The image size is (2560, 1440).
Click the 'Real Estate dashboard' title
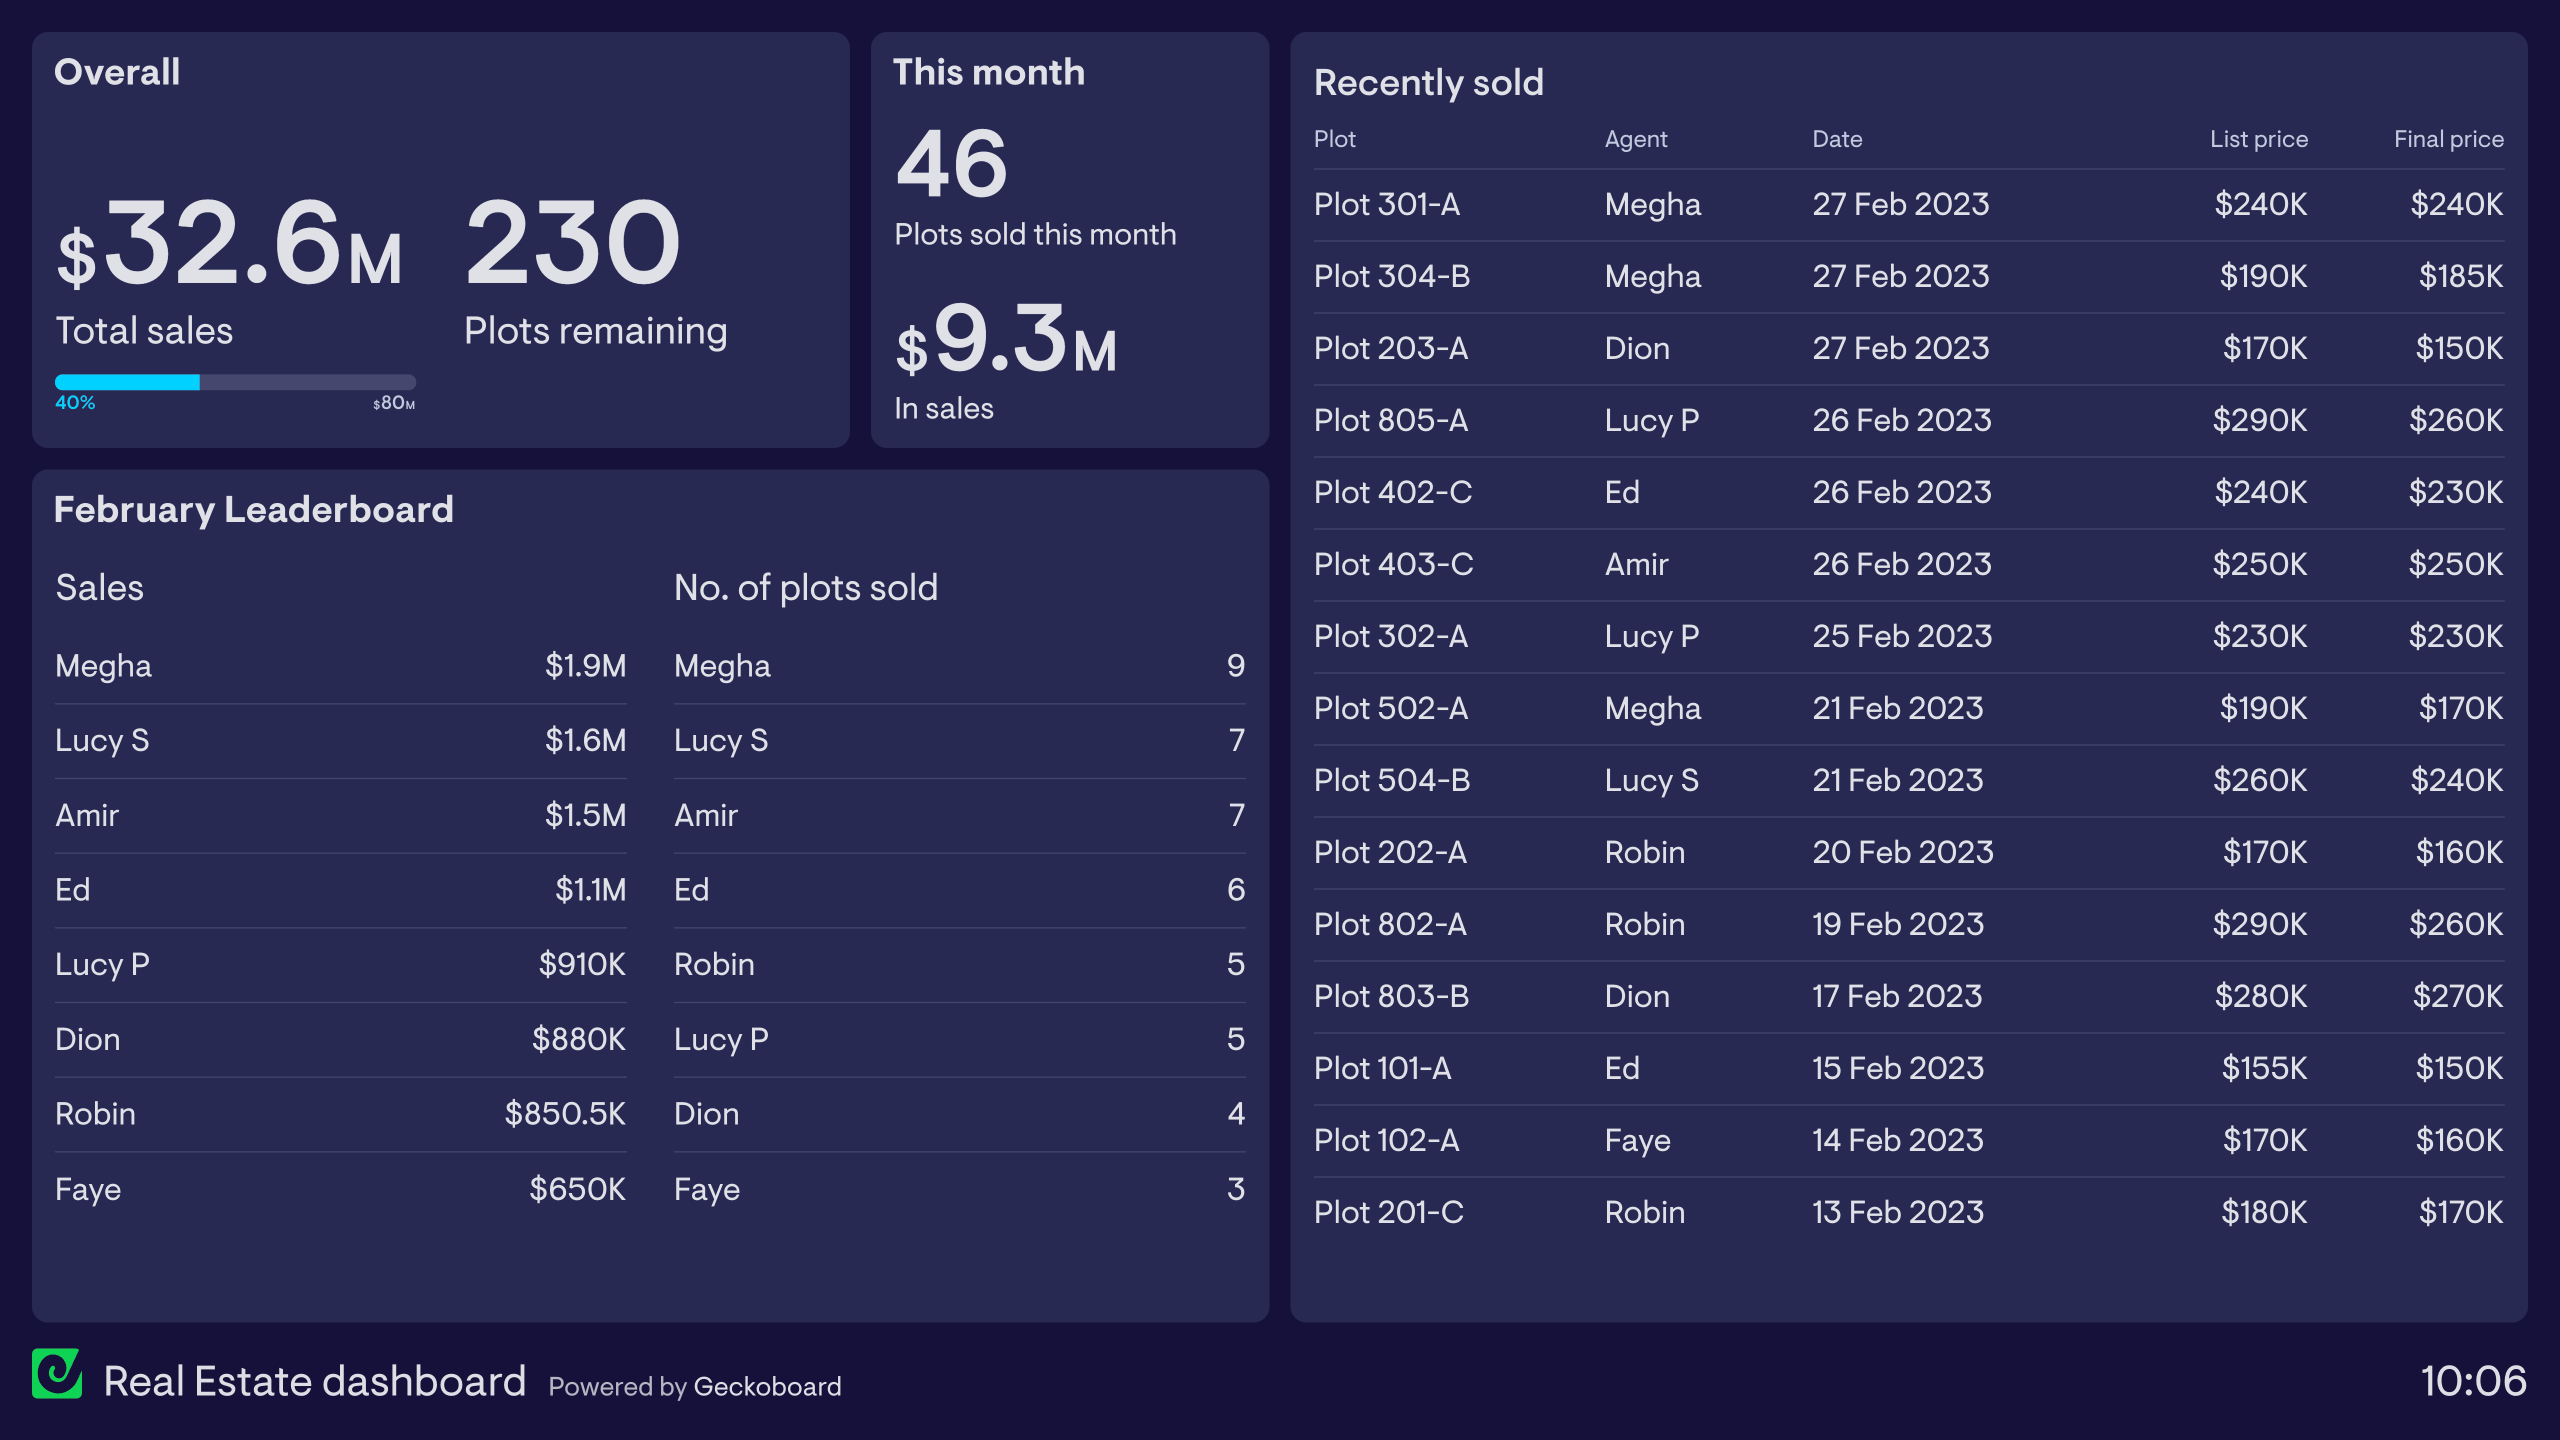point(315,1381)
